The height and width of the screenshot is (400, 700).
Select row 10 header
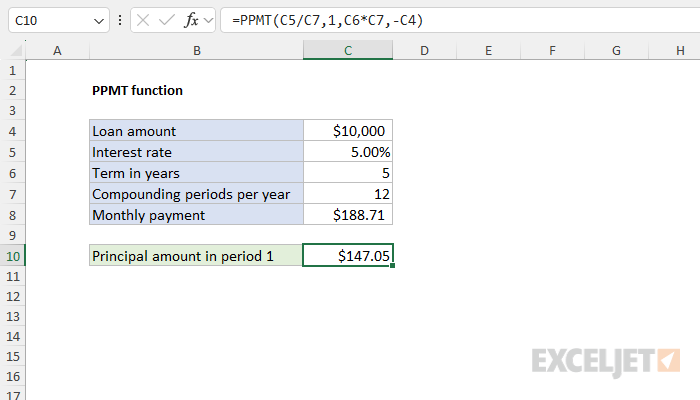12,256
